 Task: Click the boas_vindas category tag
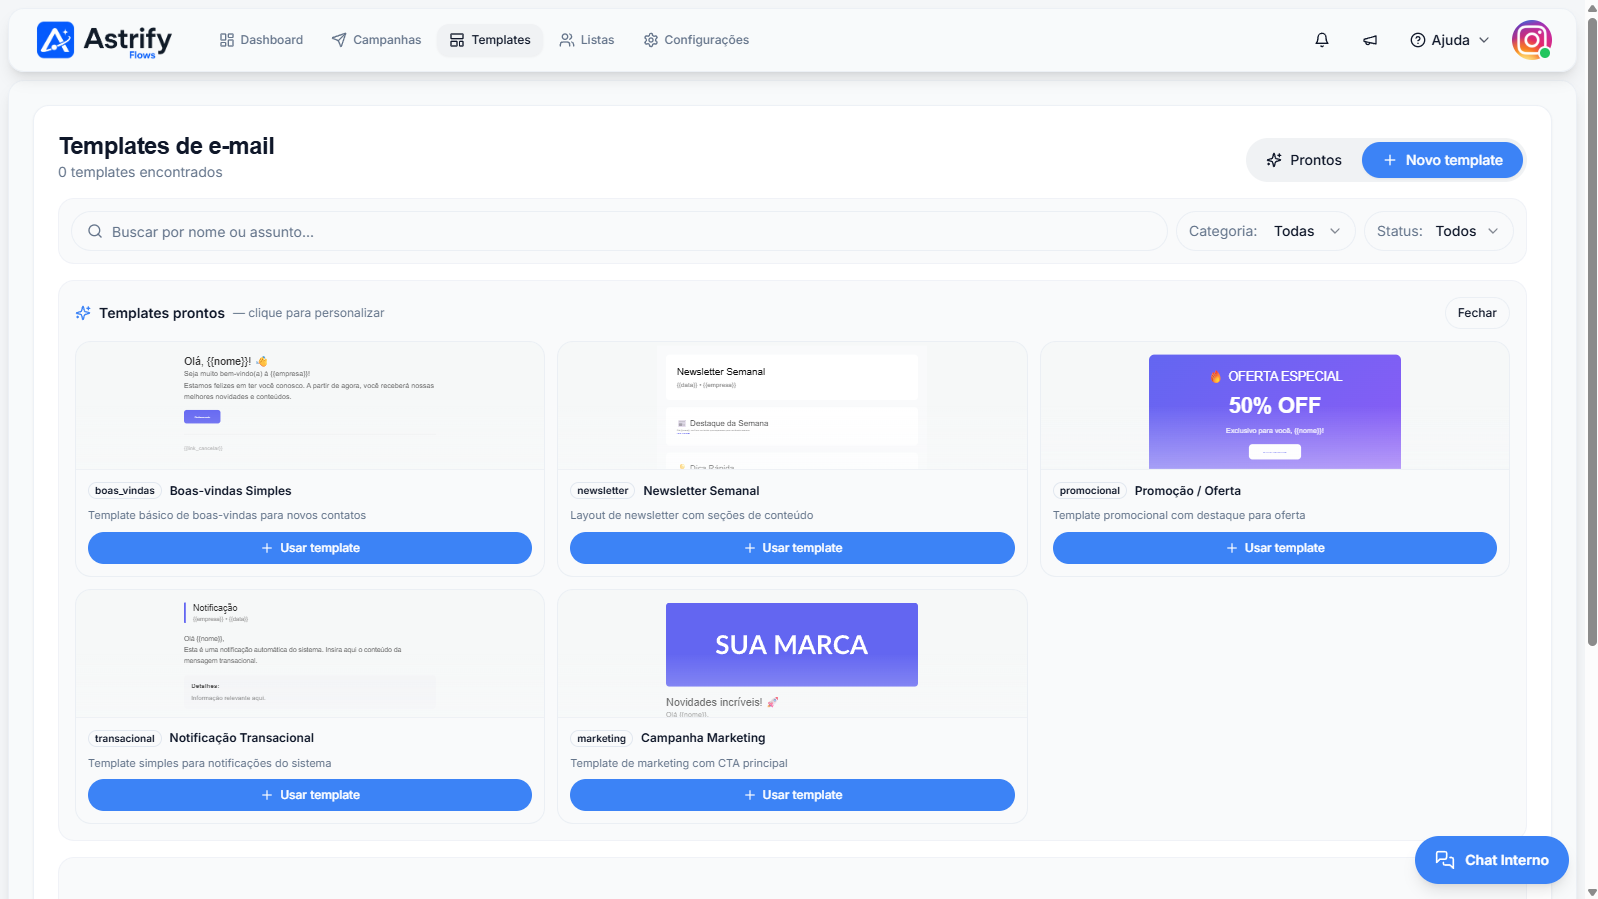coord(125,491)
